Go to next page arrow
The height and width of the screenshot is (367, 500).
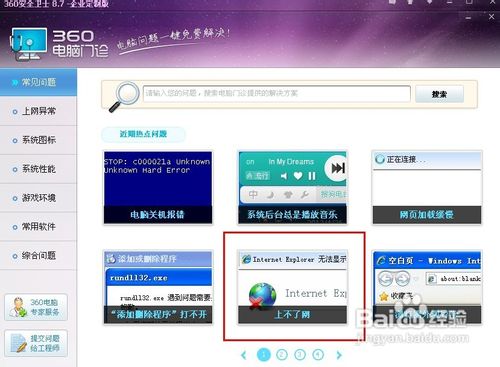[339, 355]
